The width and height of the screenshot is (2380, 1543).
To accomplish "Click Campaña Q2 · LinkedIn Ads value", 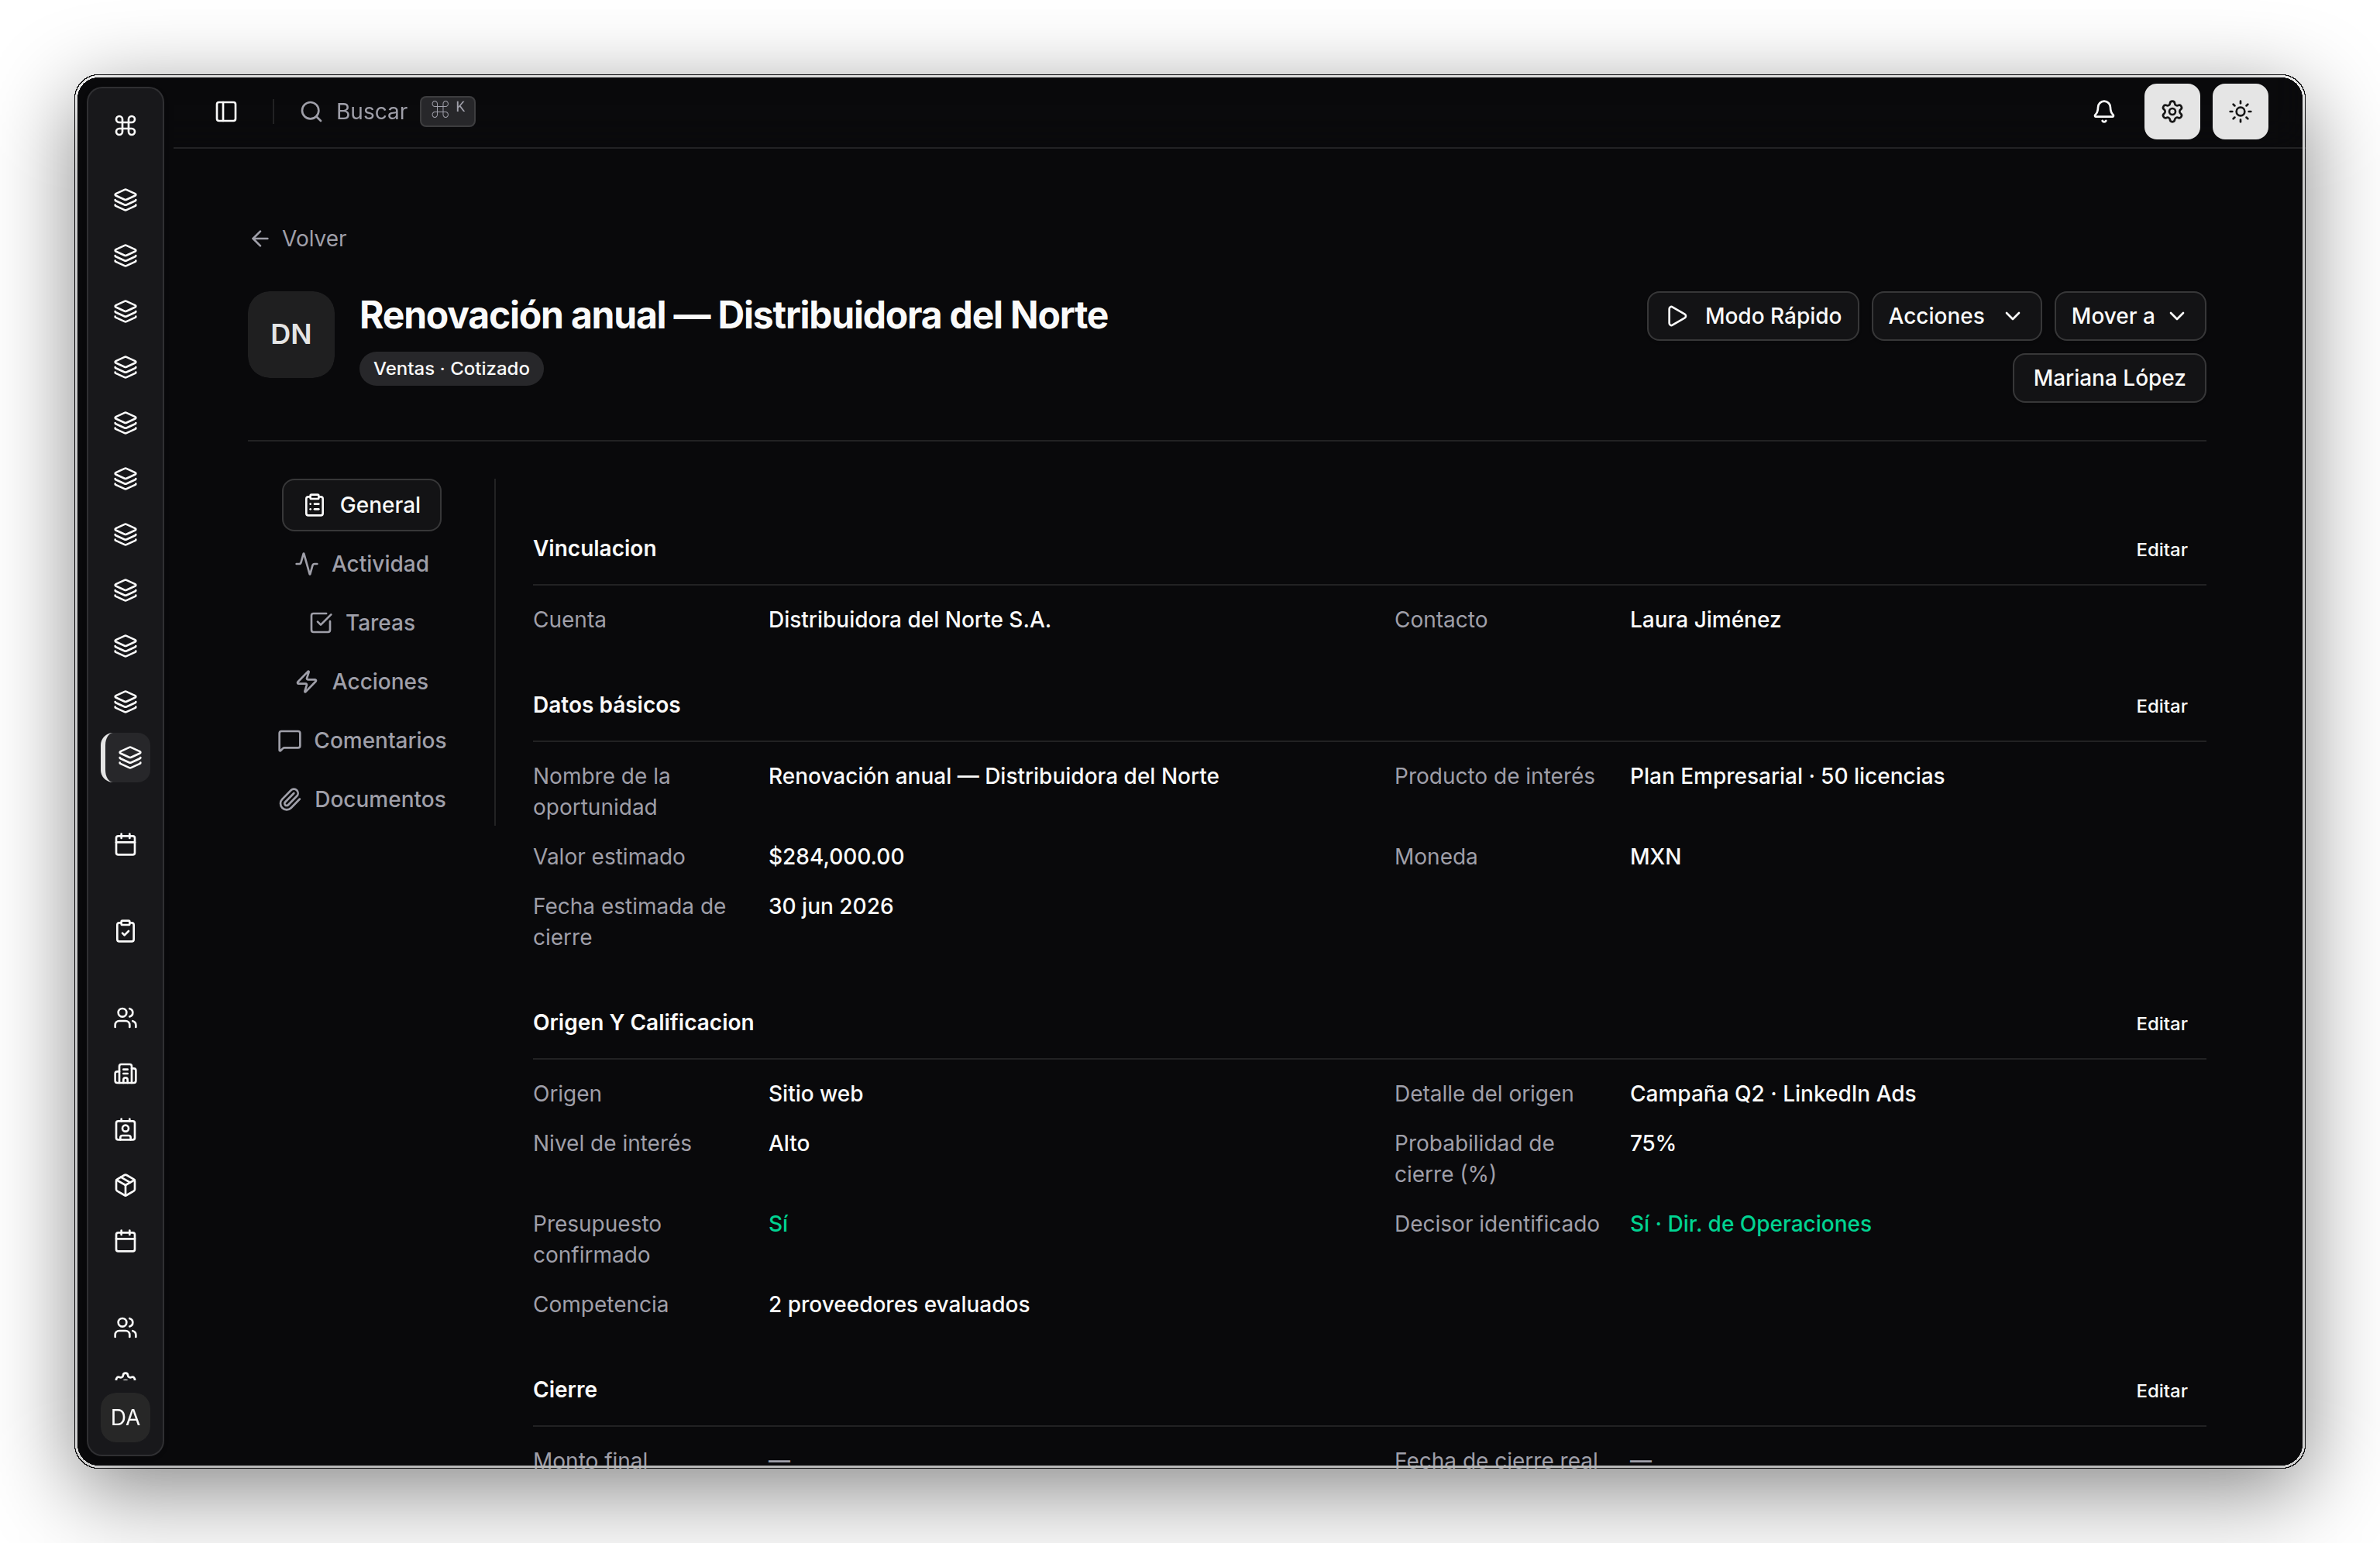I will point(1772,1093).
